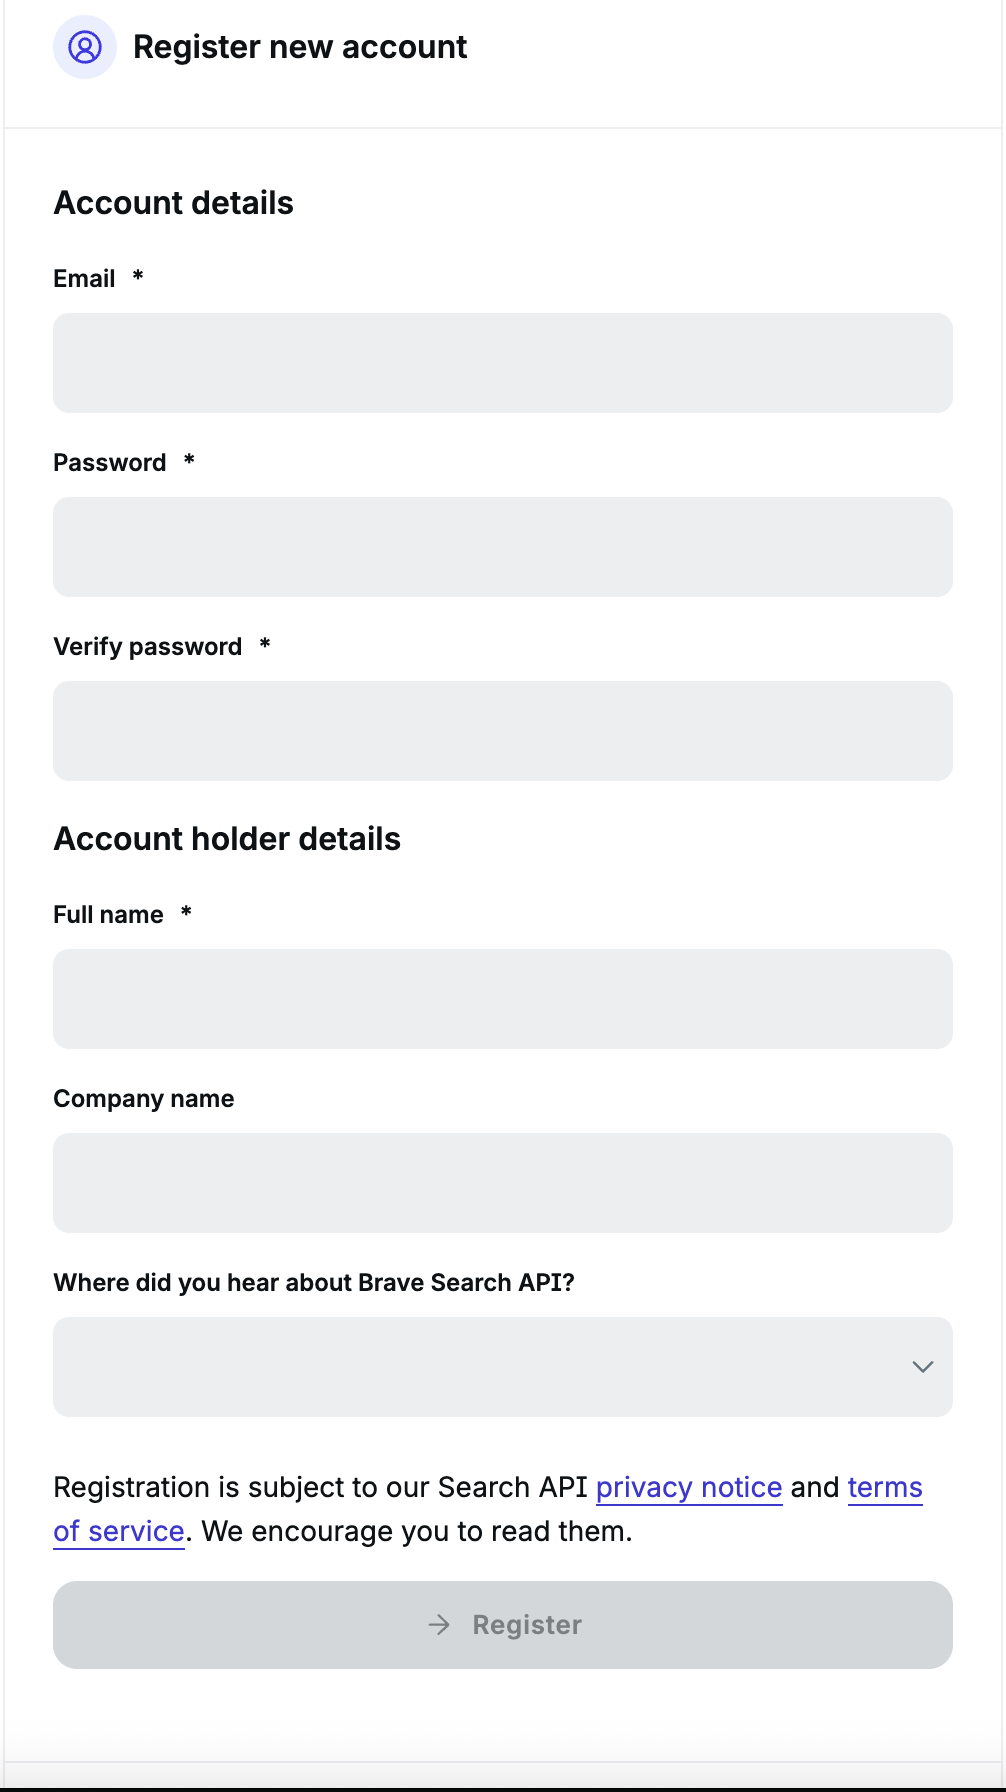The image size is (1006, 1792).
Task: Click into the Password field
Action: point(502,547)
